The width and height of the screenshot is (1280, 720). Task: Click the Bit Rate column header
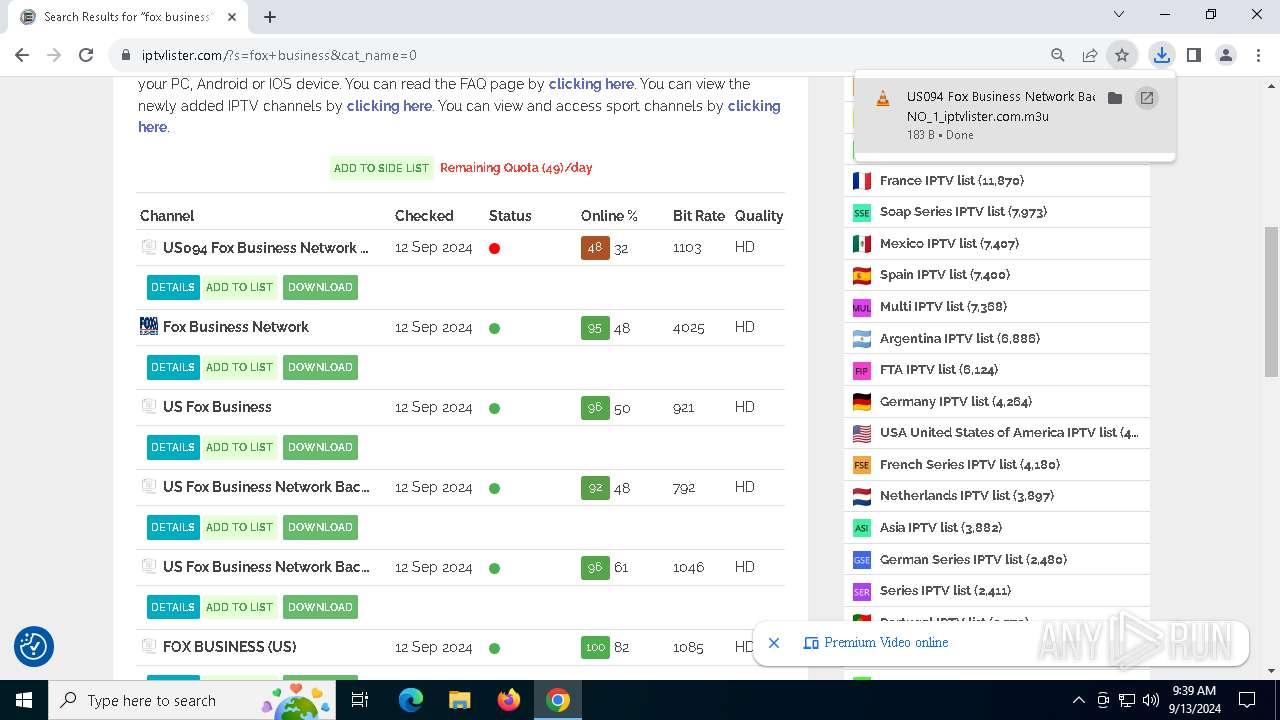click(x=698, y=216)
